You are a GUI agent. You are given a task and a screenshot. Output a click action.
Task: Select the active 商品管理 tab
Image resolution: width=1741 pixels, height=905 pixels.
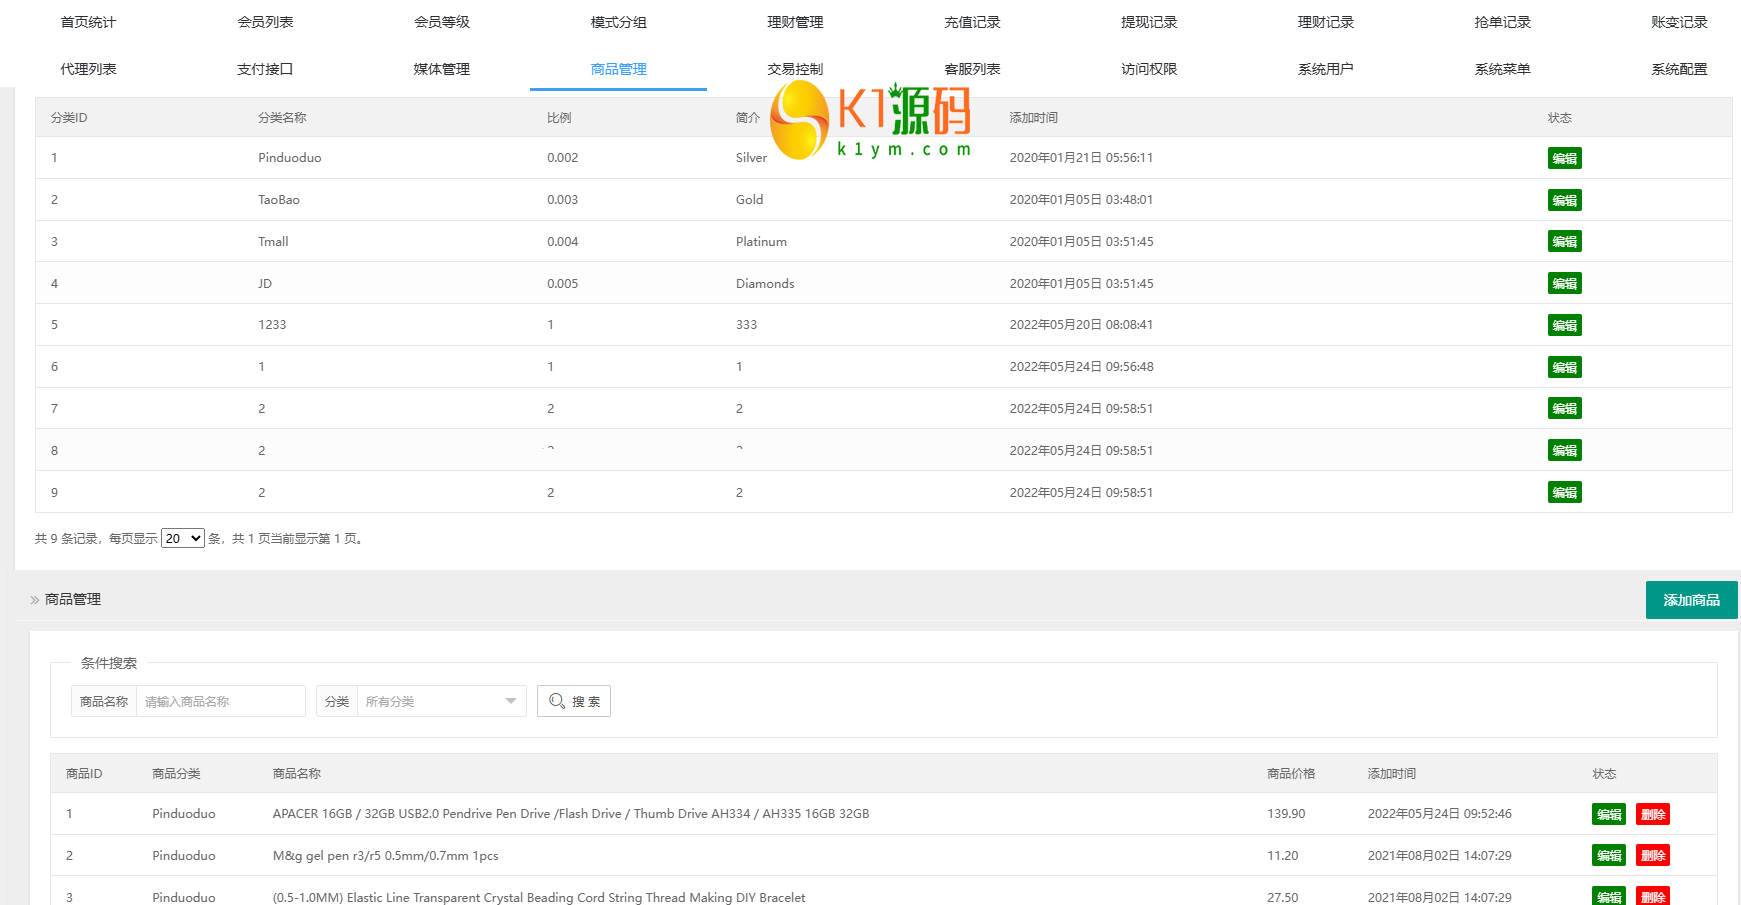click(x=619, y=69)
